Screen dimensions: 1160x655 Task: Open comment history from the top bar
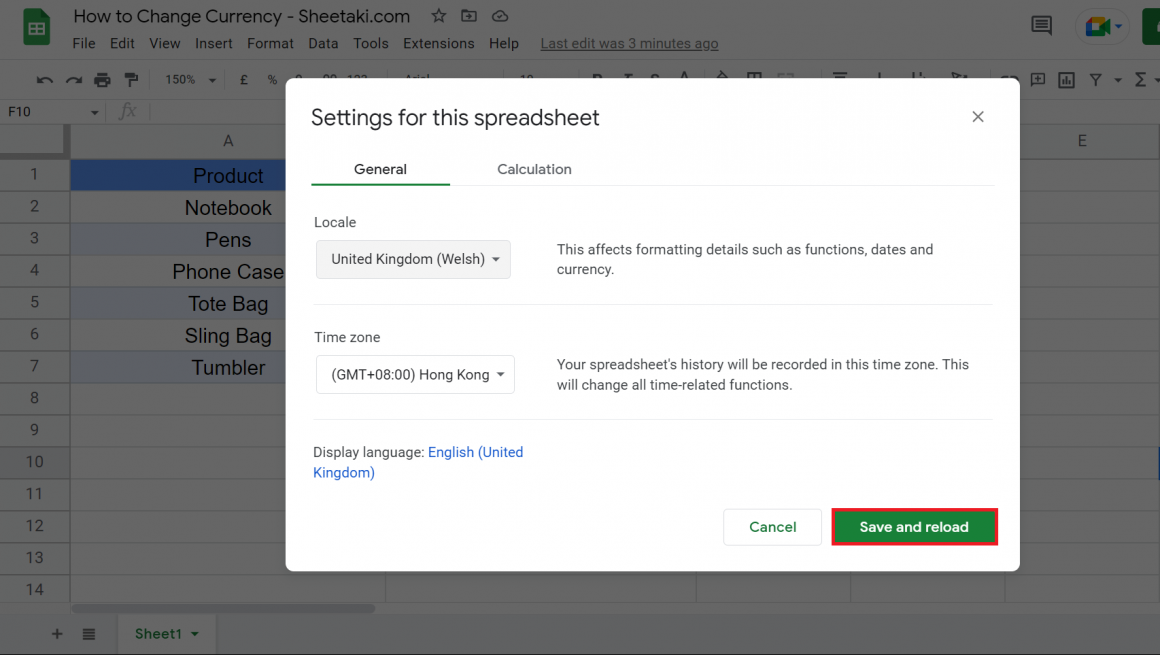pyautogui.click(x=1041, y=26)
